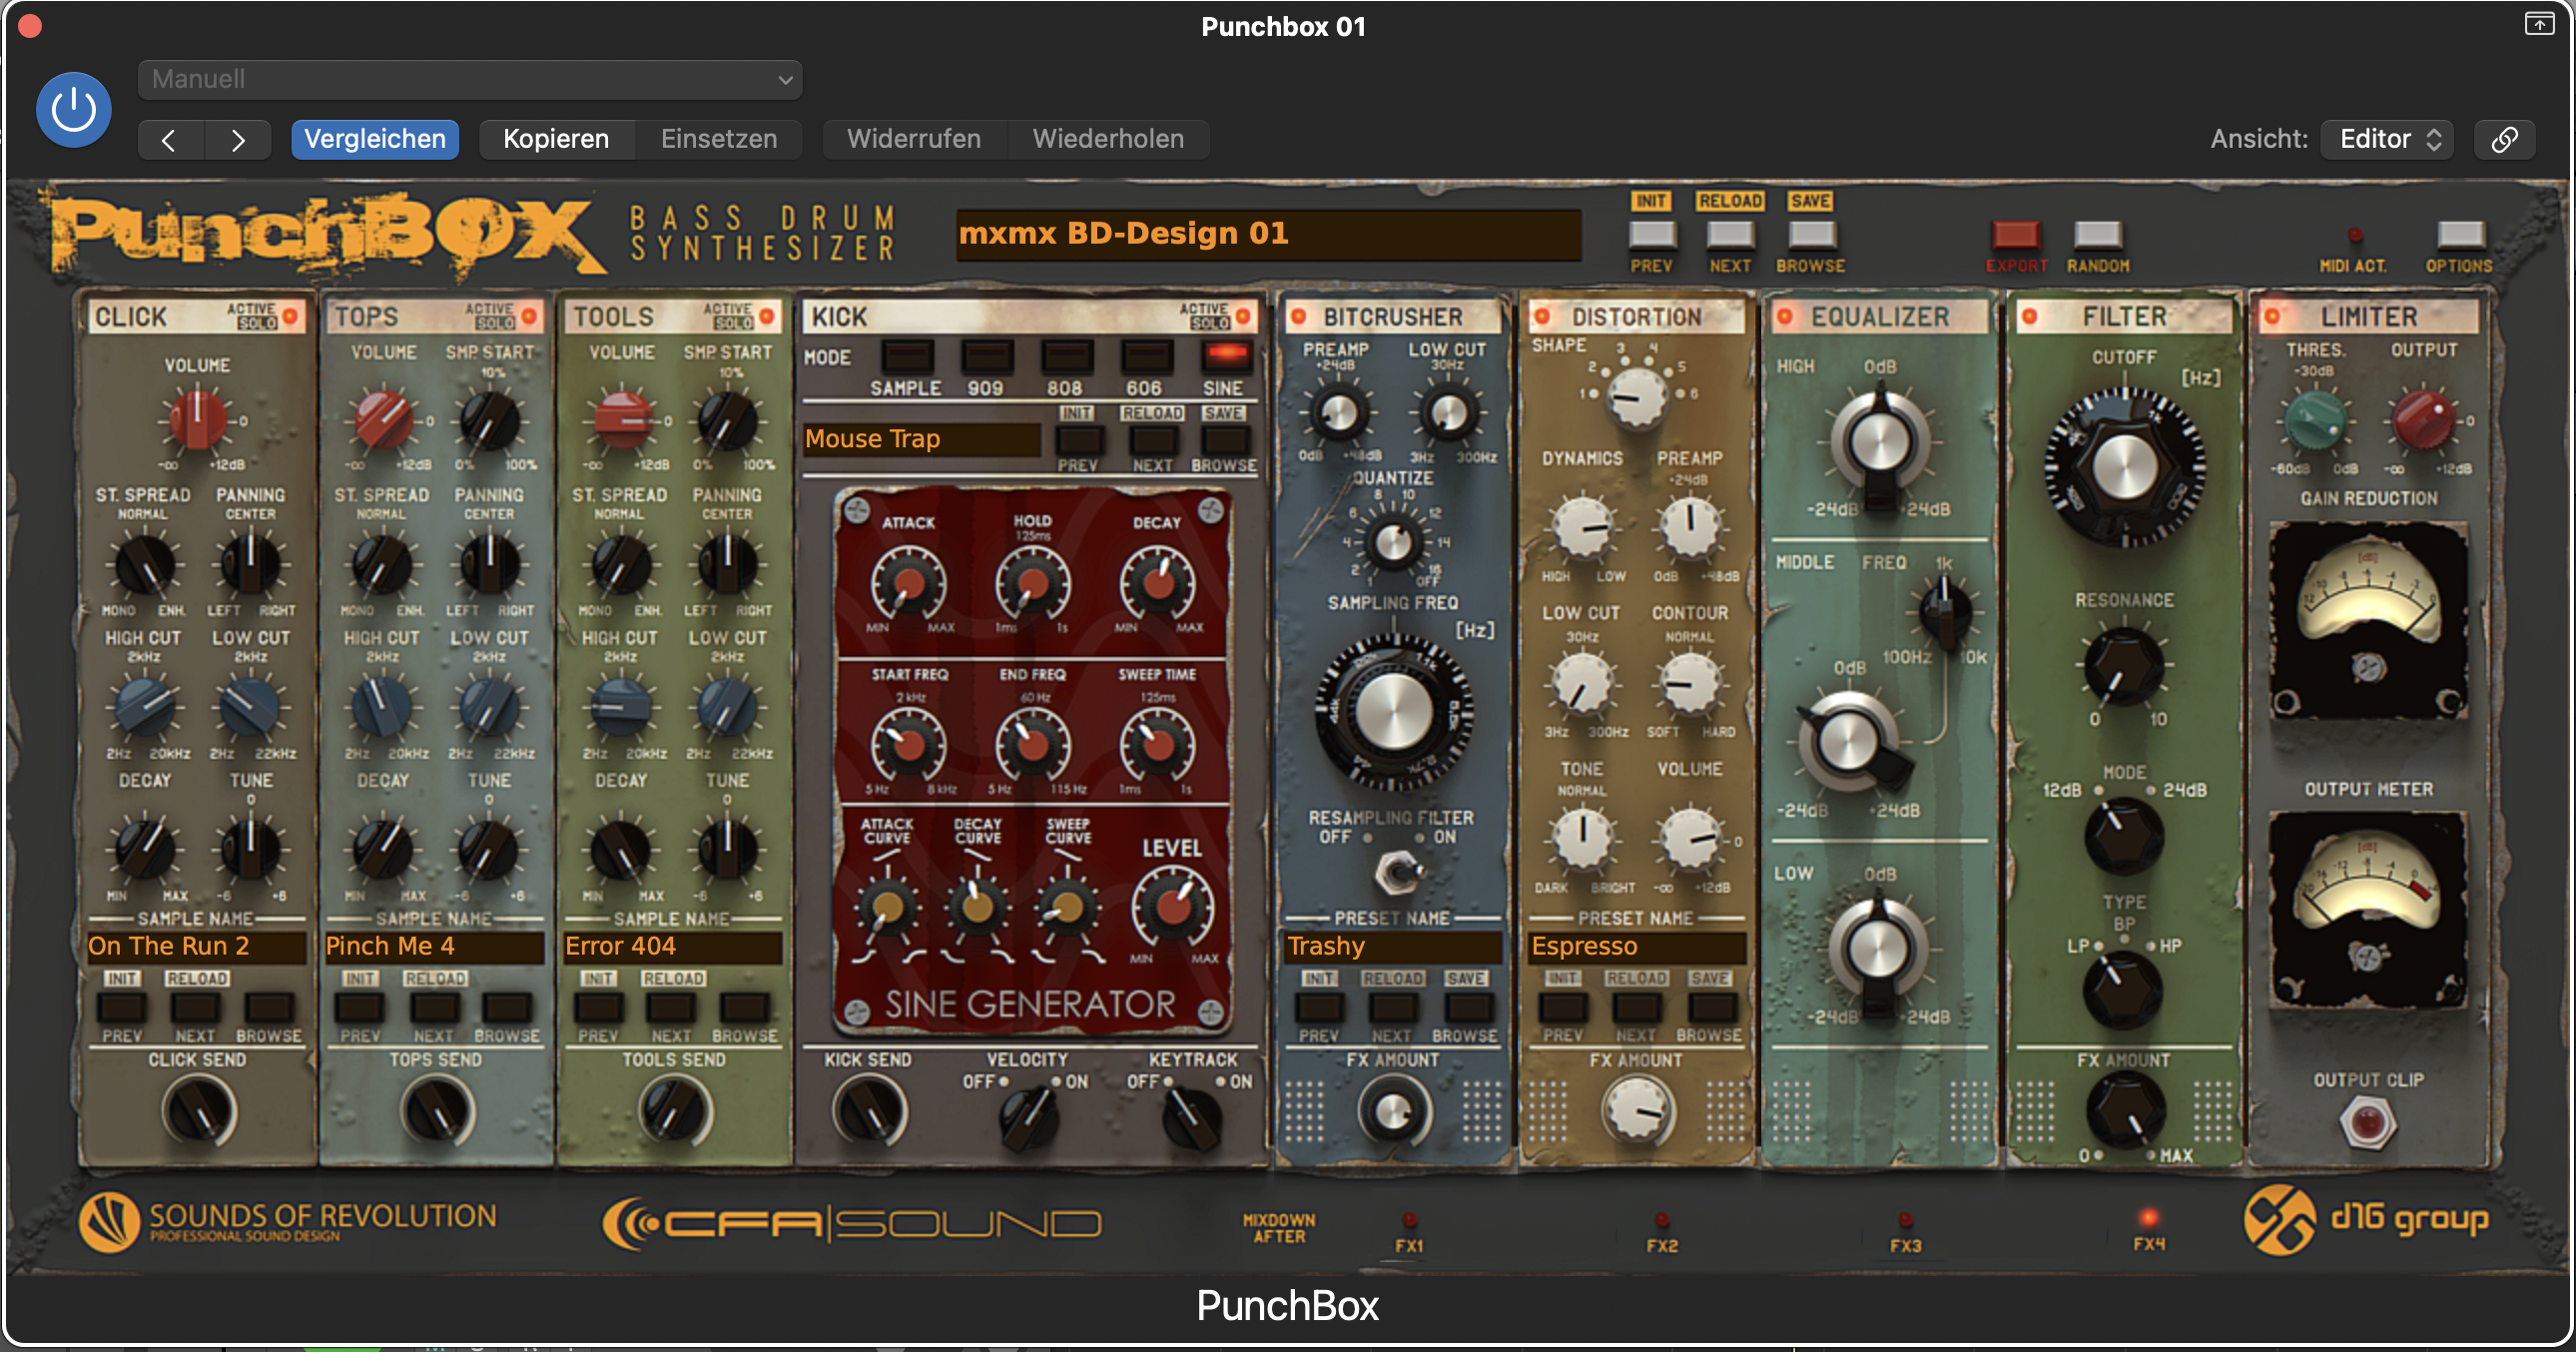This screenshot has height=1352, width=2576.
Task: Click the Vergleichen button
Action: click(375, 139)
